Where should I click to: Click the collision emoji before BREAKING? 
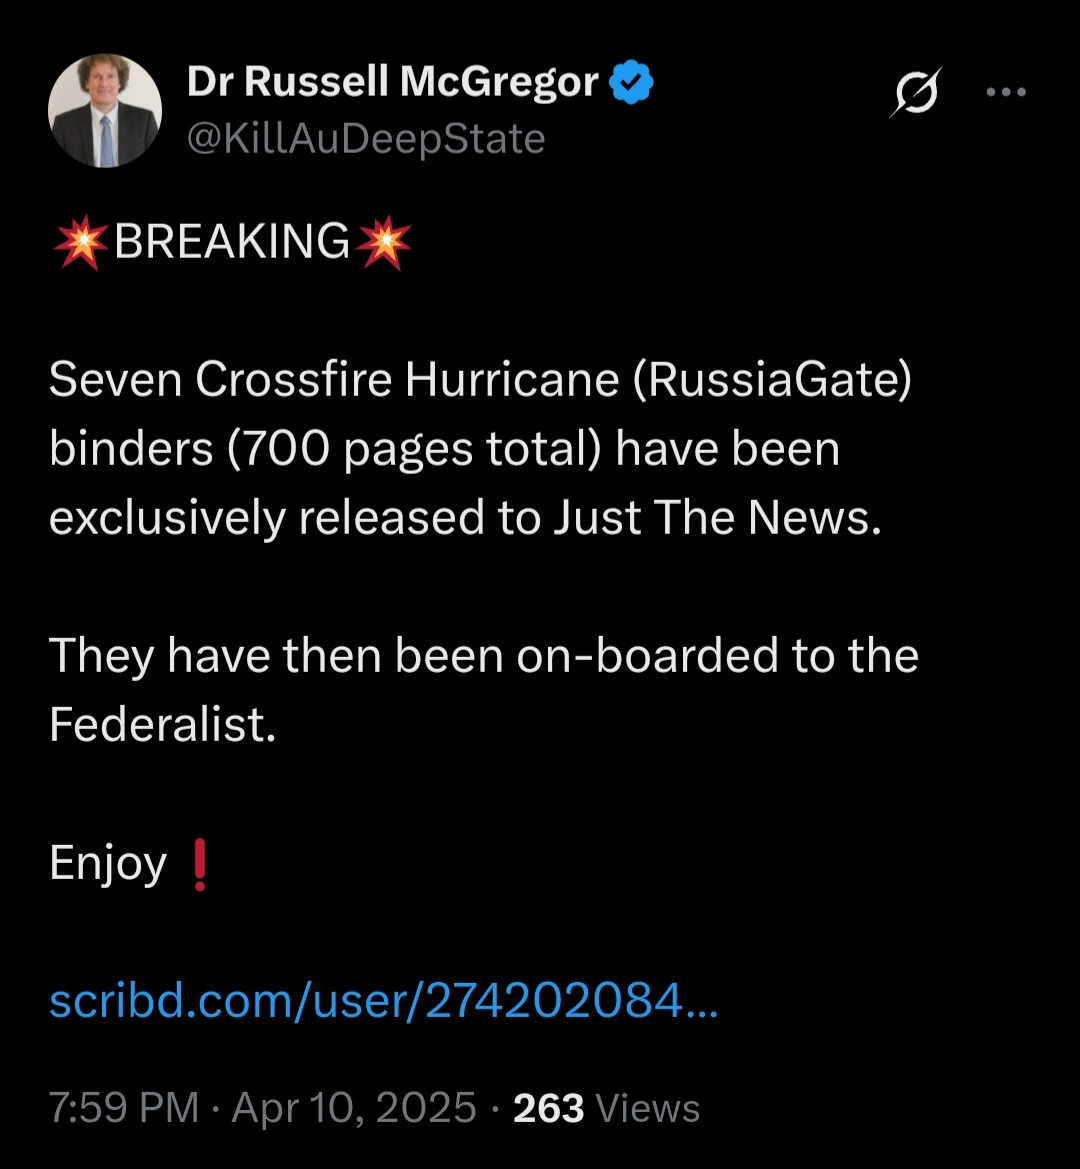pos(79,243)
